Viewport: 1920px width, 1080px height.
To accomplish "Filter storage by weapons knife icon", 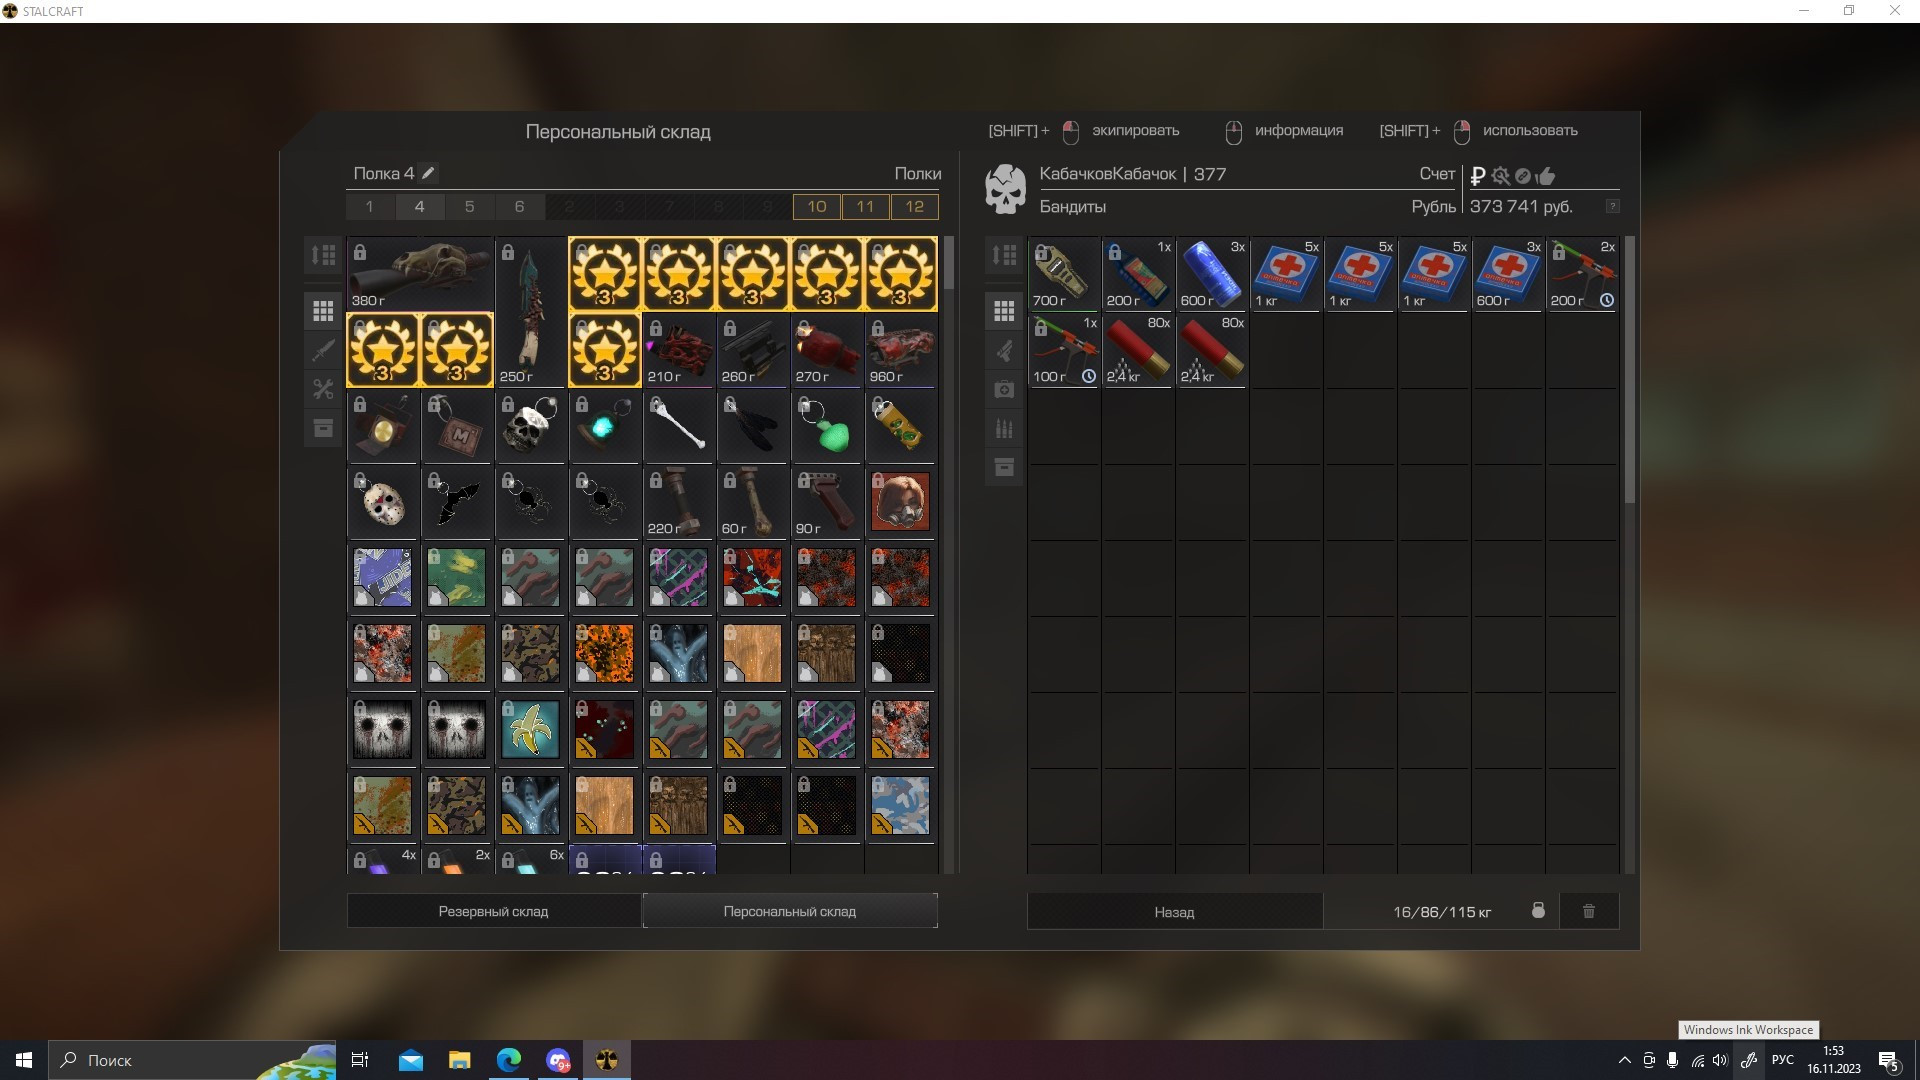I will [323, 350].
